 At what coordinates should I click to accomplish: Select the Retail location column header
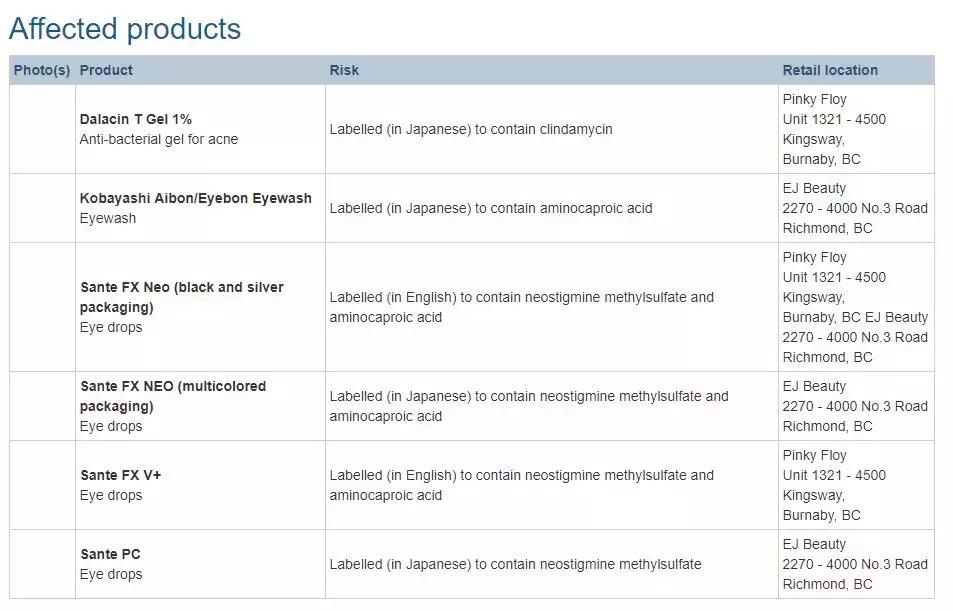click(830, 70)
